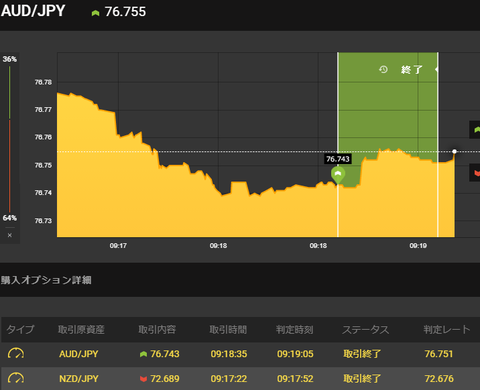The image size is (480, 390).
Task: Click the 購入オプション詳細 section heading
Action: click(46, 280)
